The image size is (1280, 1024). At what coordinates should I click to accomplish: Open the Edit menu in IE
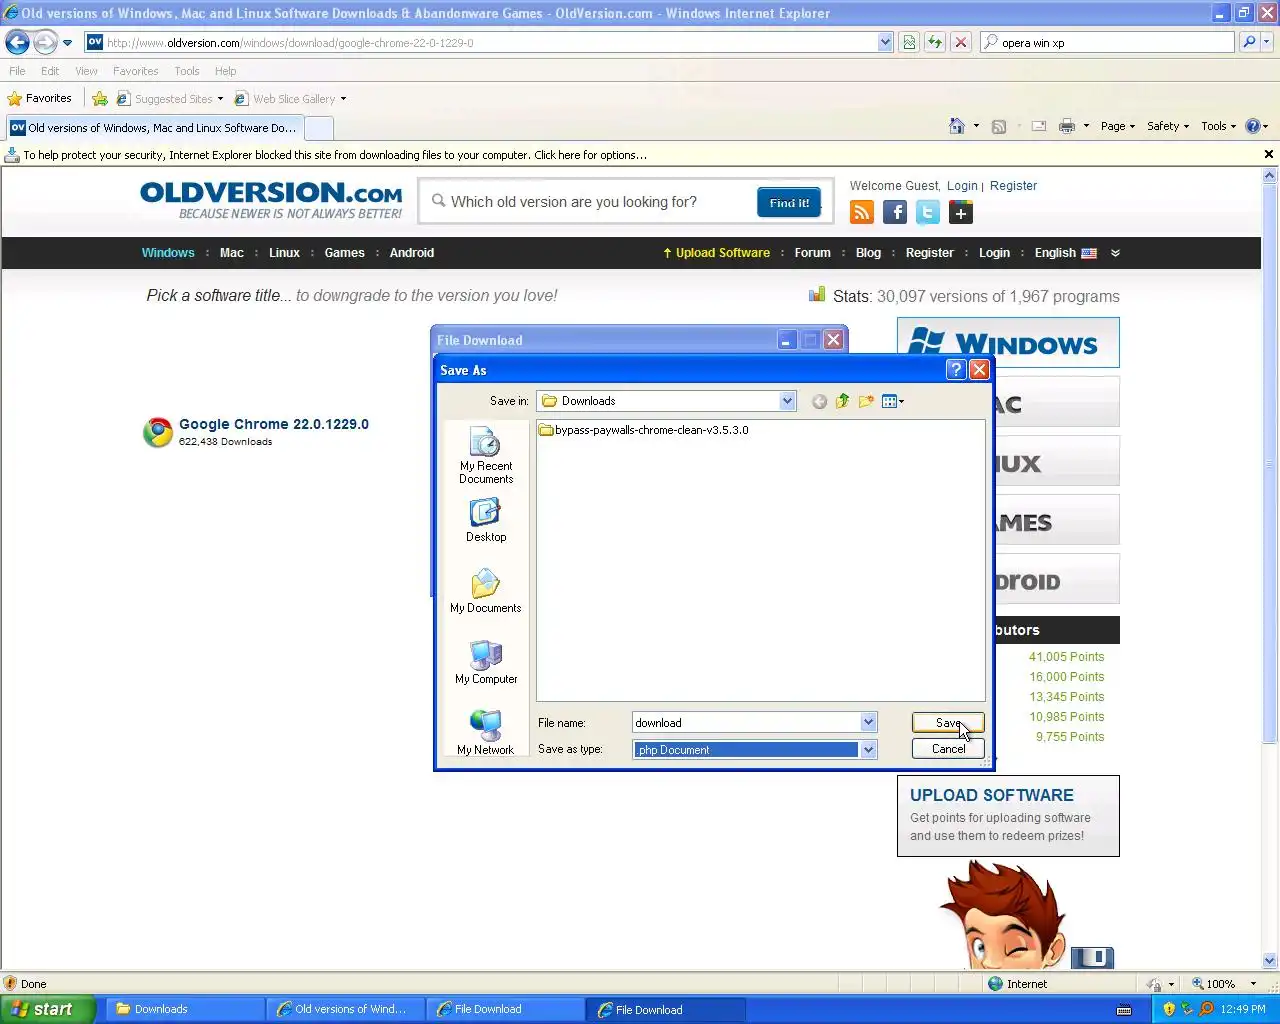50,71
